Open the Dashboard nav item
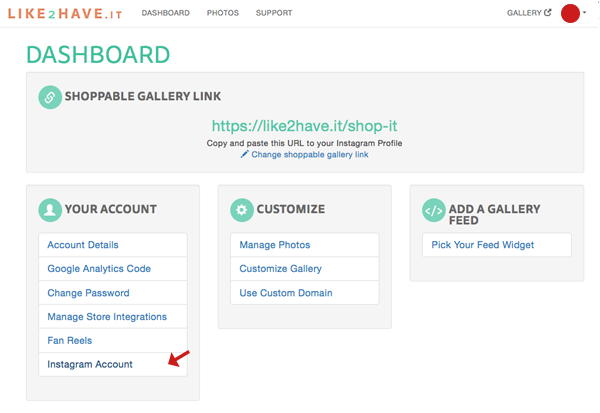Screen dimensions: 600x413 (166, 13)
